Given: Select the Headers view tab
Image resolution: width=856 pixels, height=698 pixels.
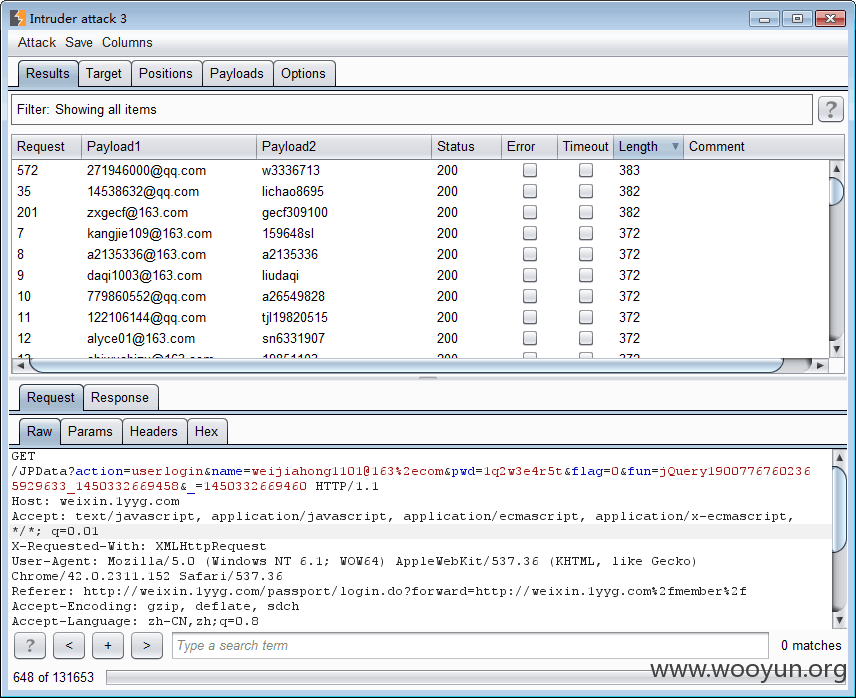Looking at the screenshot, I should (154, 432).
